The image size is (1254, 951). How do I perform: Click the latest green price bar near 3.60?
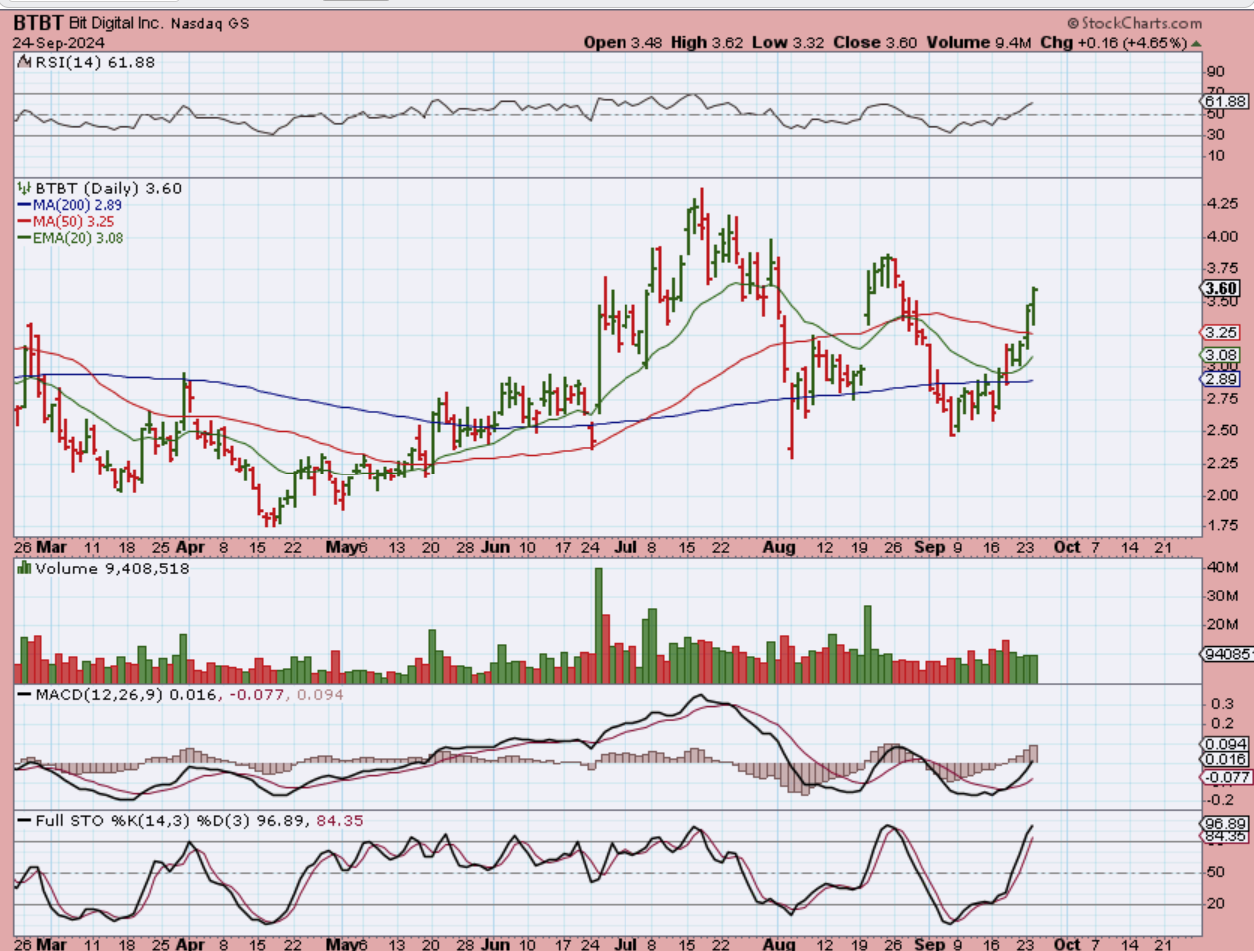pos(1034,307)
